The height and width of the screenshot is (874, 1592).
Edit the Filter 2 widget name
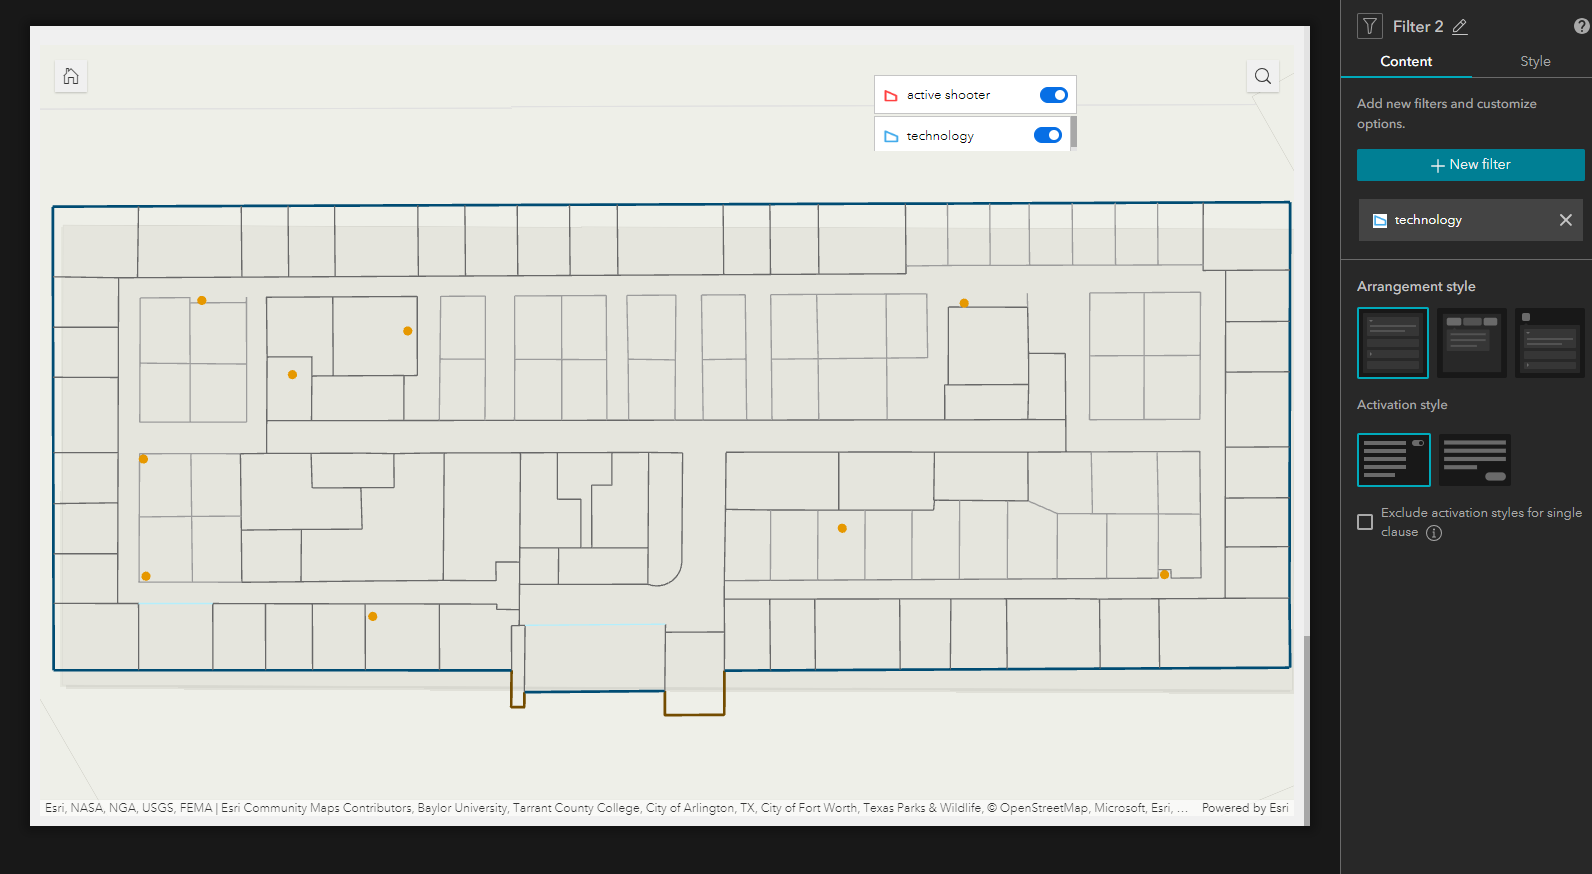click(1460, 27)
